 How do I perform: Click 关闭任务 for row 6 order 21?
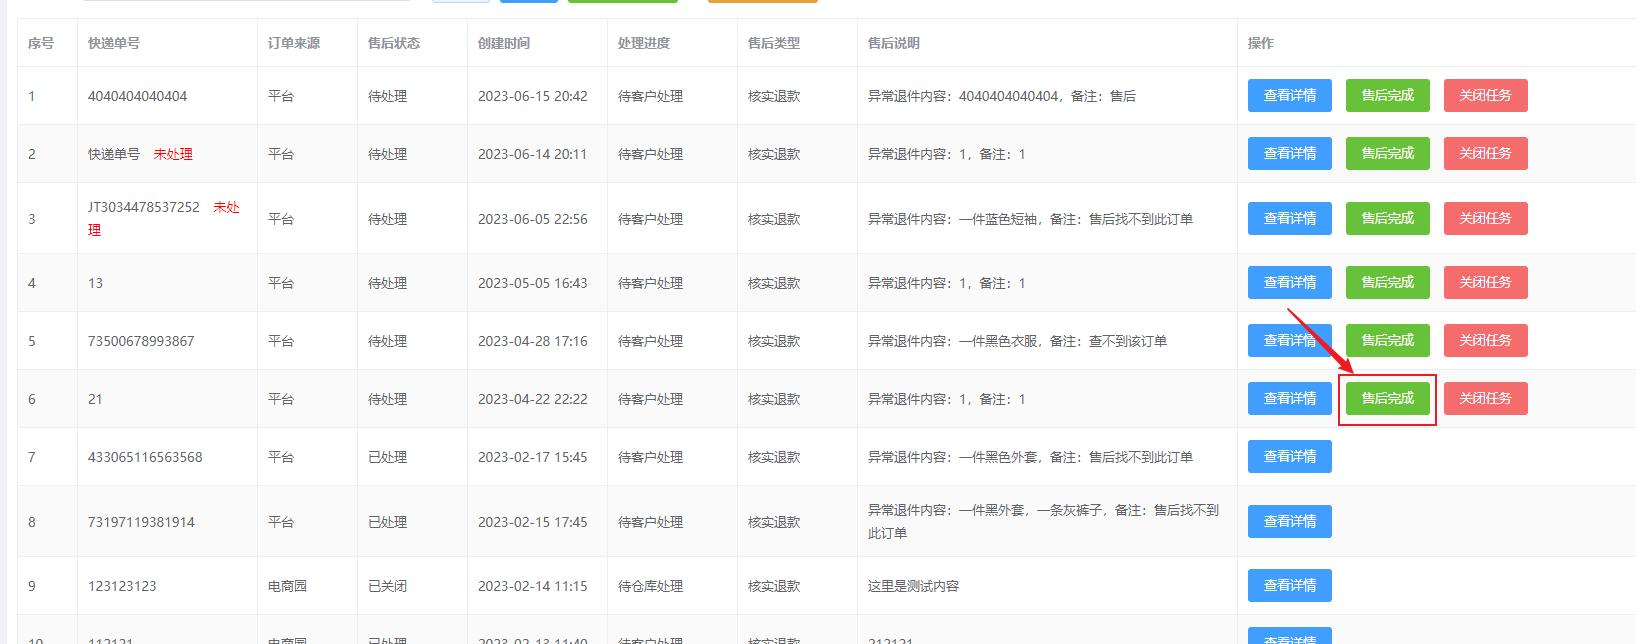click(x=1485, y=399)
